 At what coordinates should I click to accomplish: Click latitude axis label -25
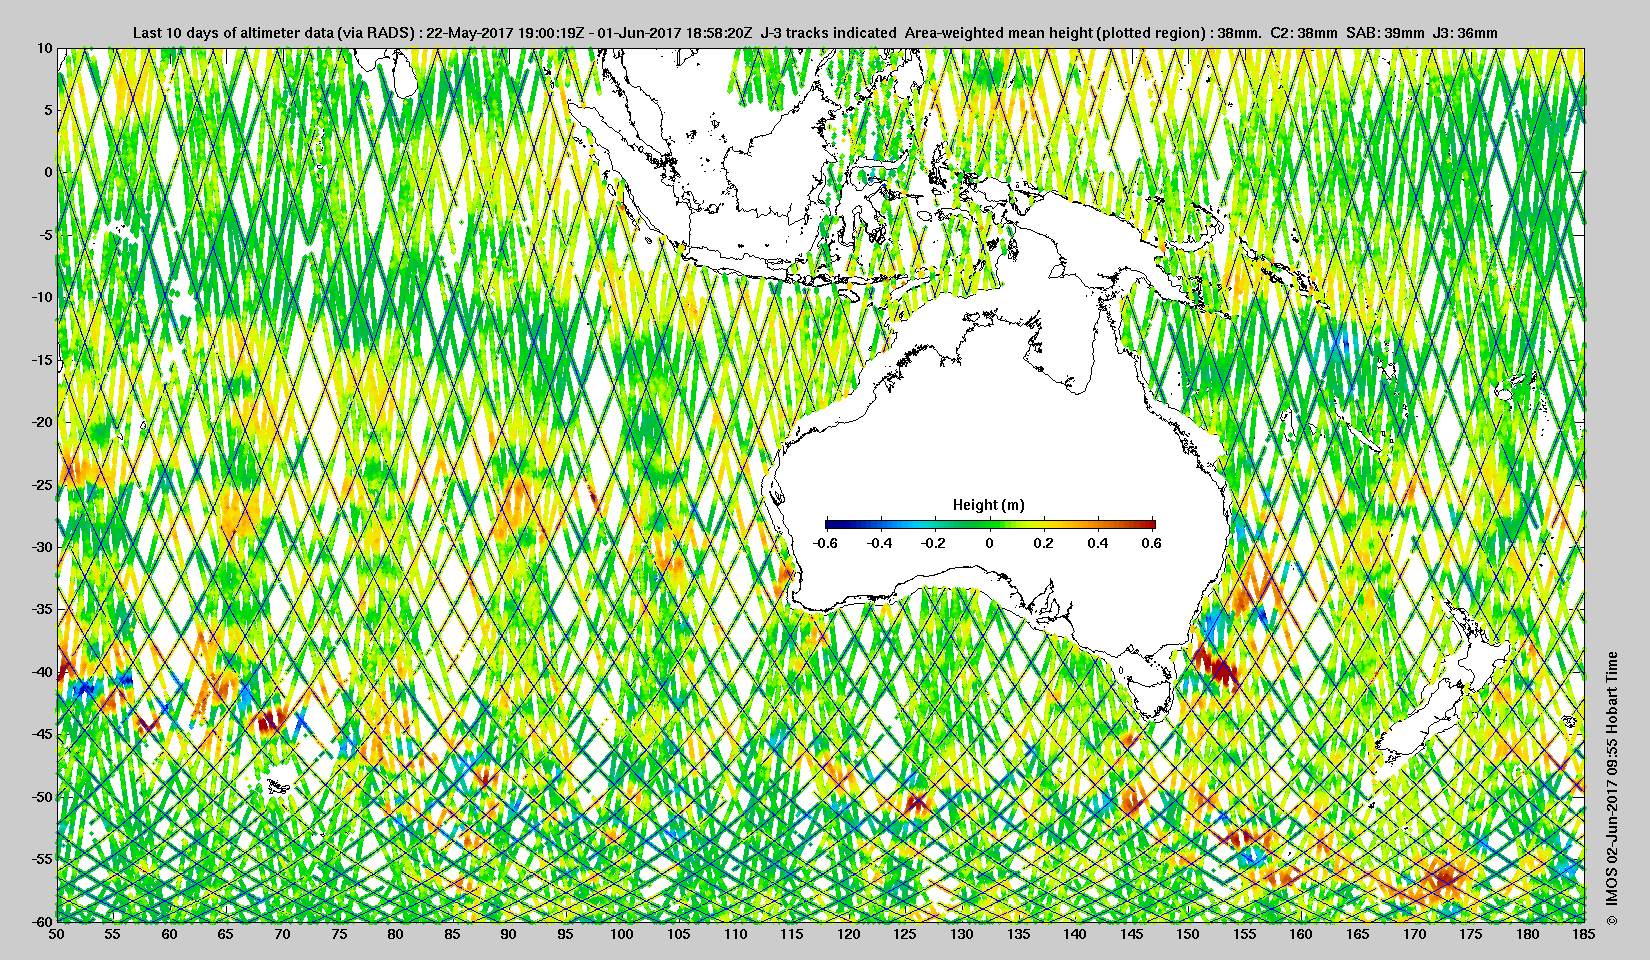[41, 484]
